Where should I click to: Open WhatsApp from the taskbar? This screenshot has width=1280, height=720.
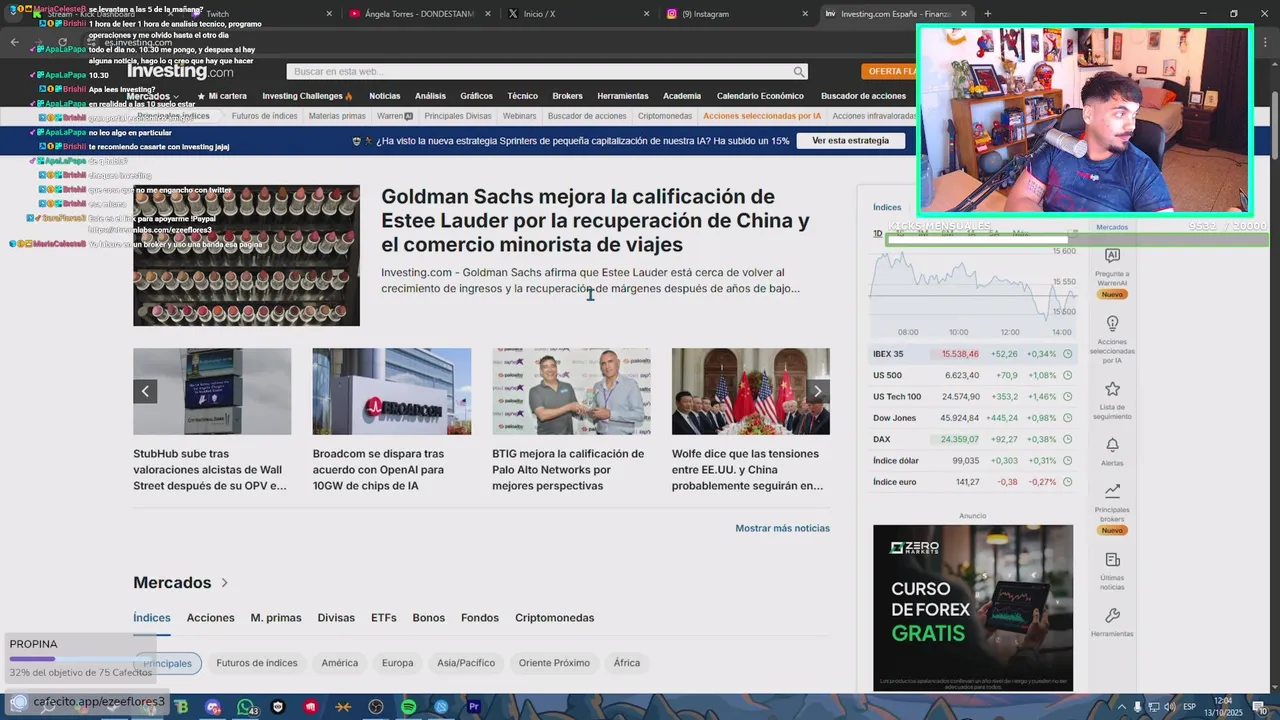(x=245, y=707)
